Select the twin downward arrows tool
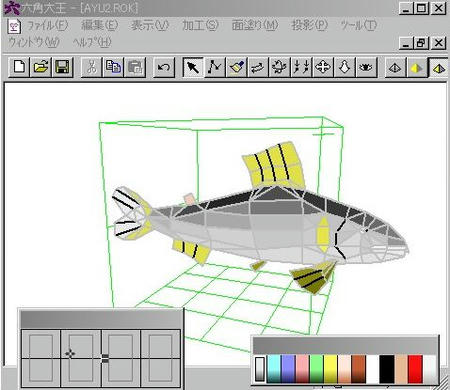The image size is (450, 390). (301, 67)
